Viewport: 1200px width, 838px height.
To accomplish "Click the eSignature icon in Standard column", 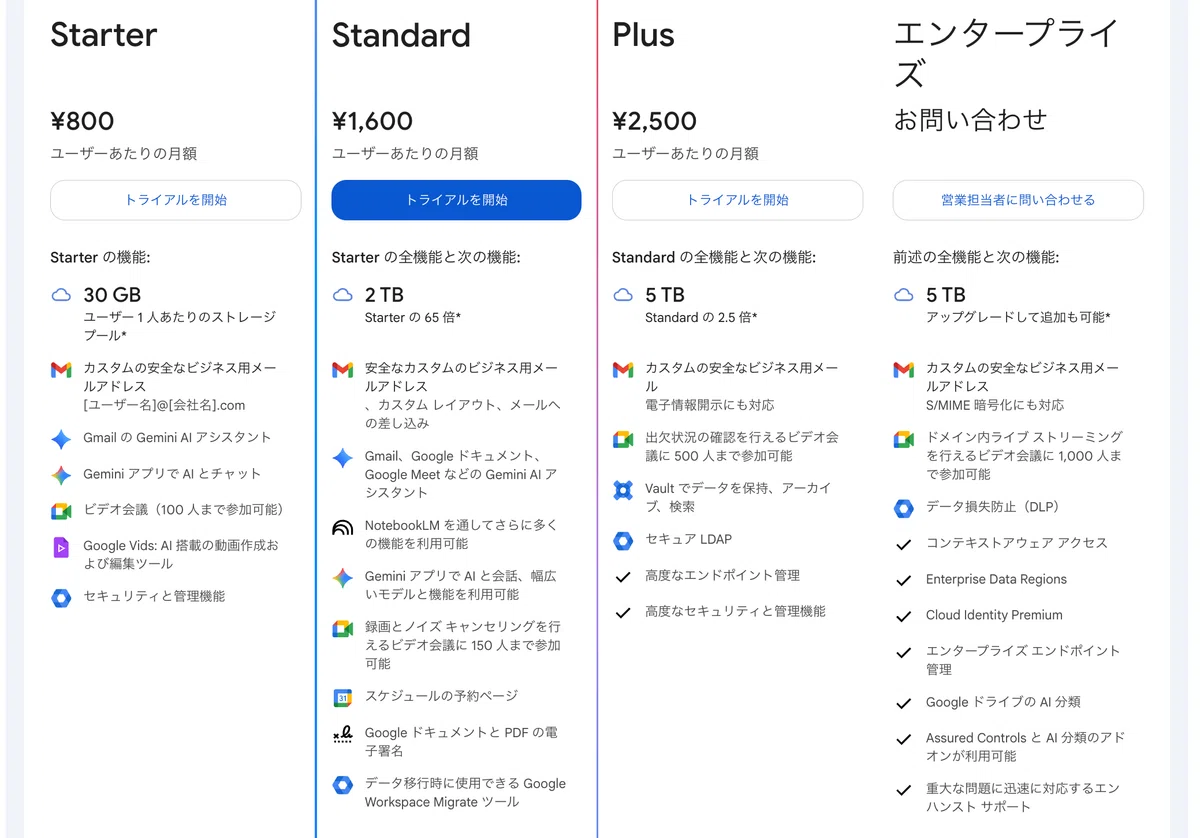I will point(343,735).
